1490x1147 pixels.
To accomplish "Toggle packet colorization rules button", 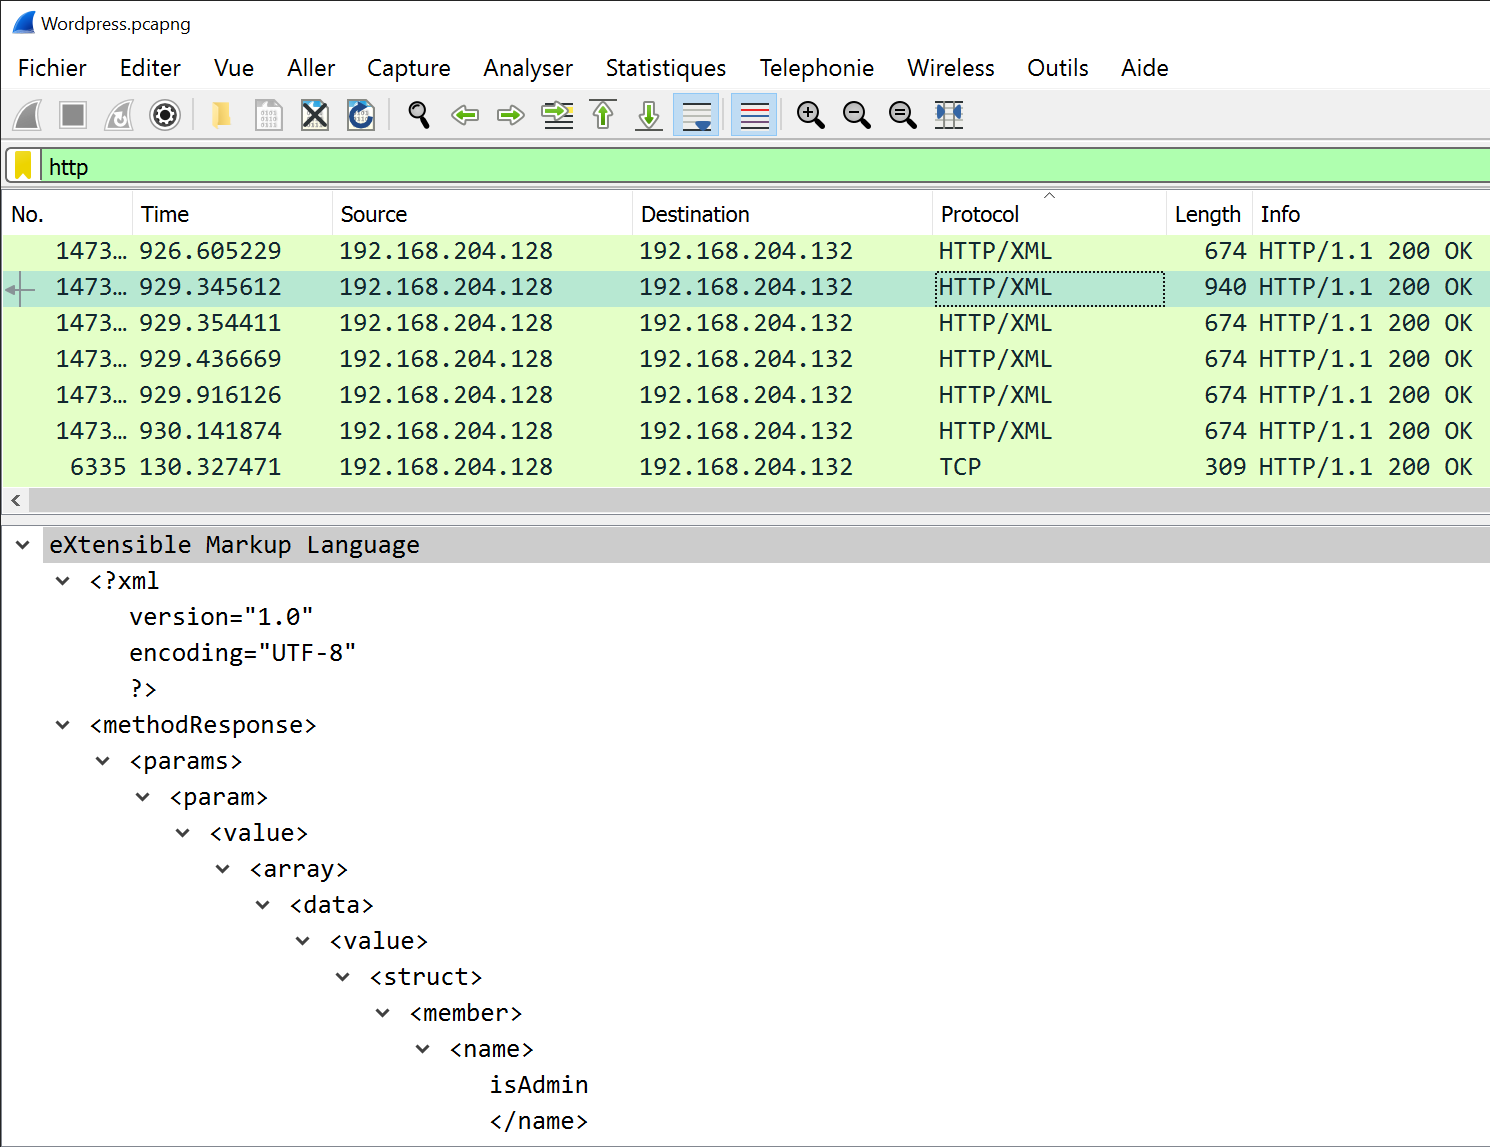I will coord(754,115).
